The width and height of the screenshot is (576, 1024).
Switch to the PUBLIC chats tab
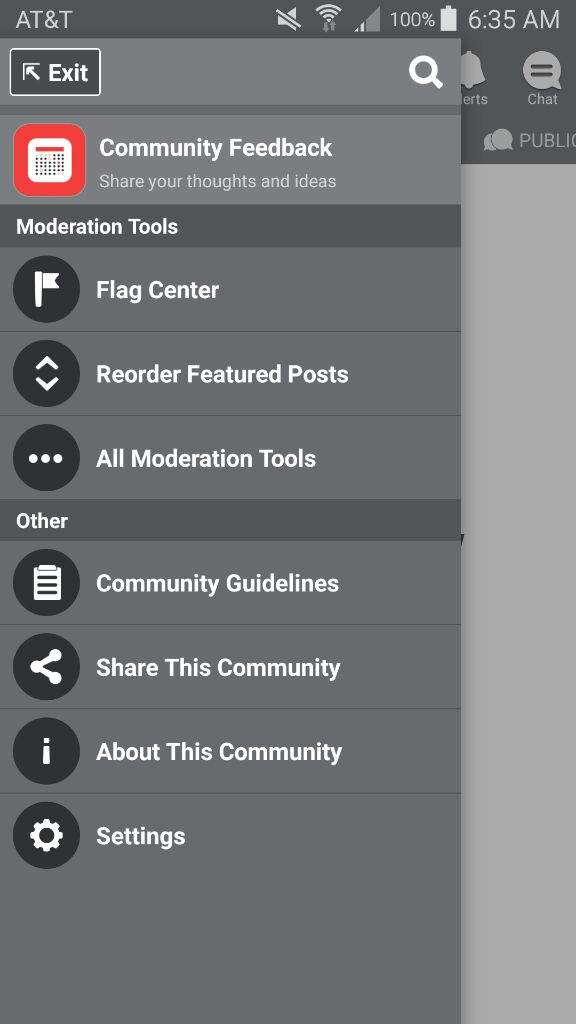coord(530,140)
